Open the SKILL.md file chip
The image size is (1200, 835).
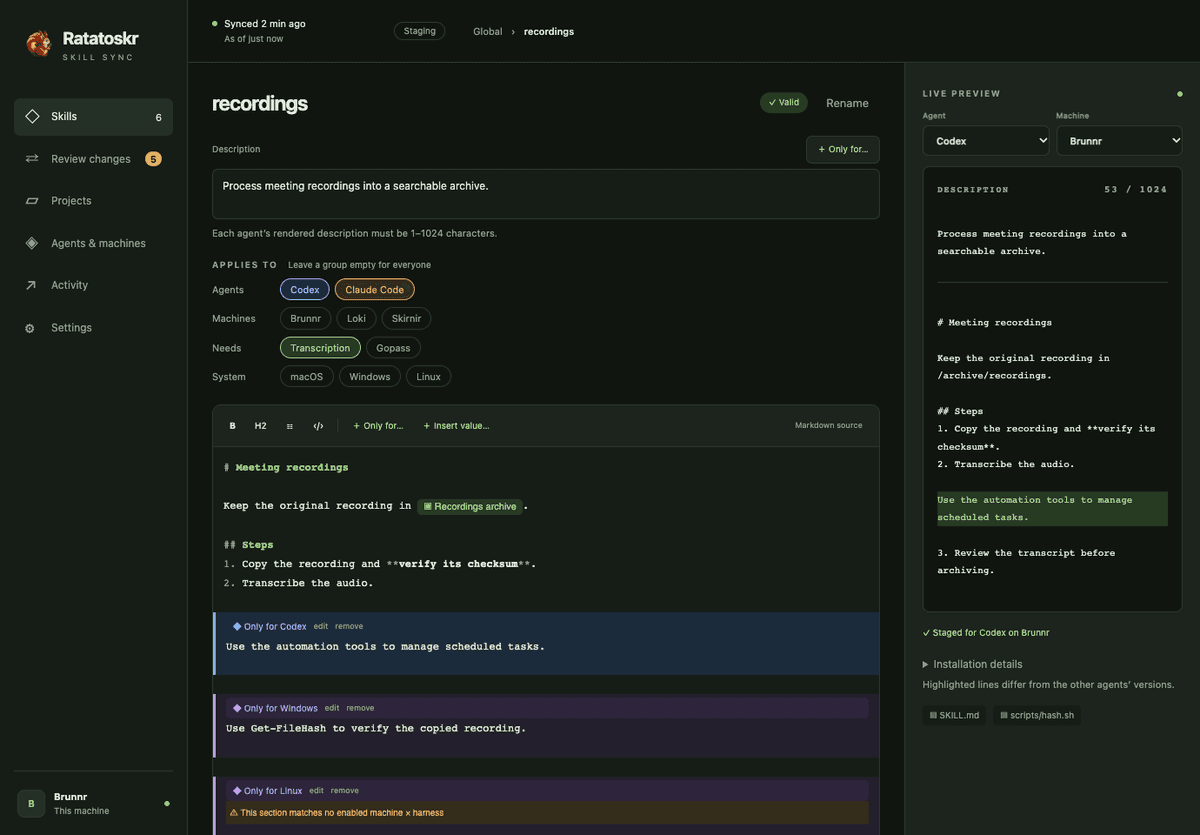click(954, 715)
